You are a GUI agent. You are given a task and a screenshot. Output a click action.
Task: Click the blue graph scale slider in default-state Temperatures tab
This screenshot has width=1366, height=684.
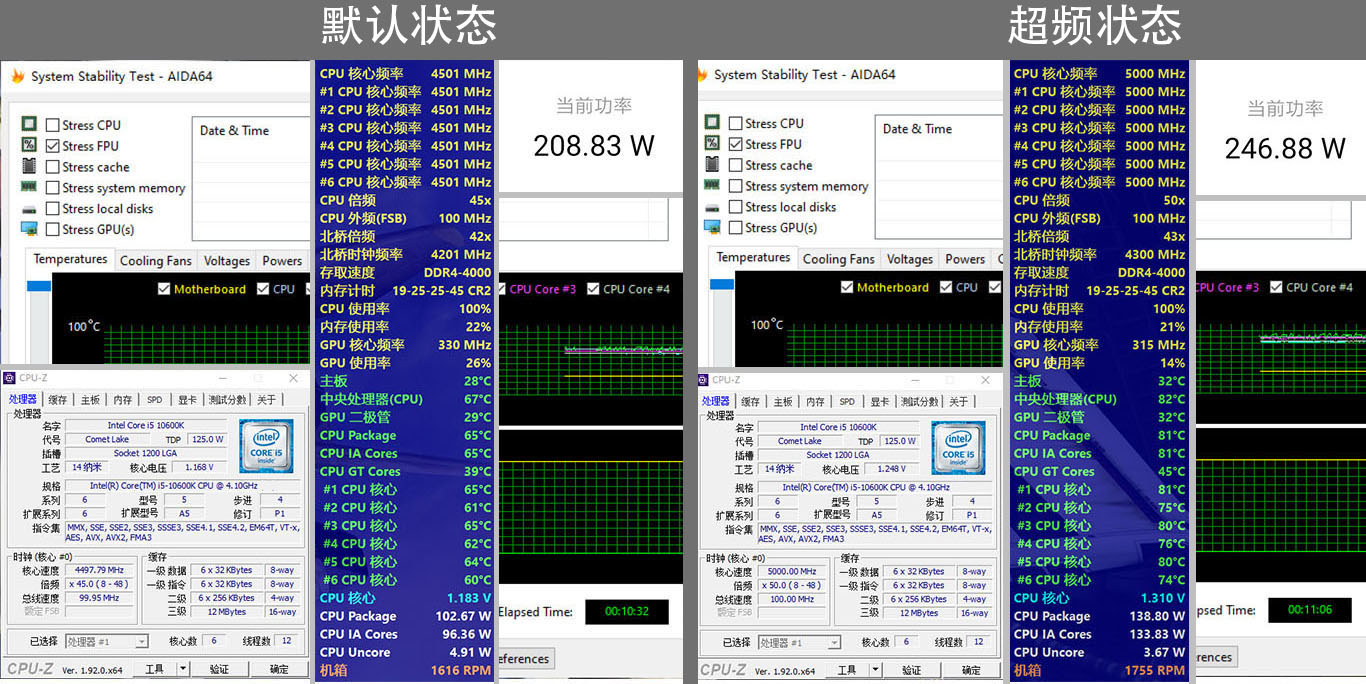(39, 287)
